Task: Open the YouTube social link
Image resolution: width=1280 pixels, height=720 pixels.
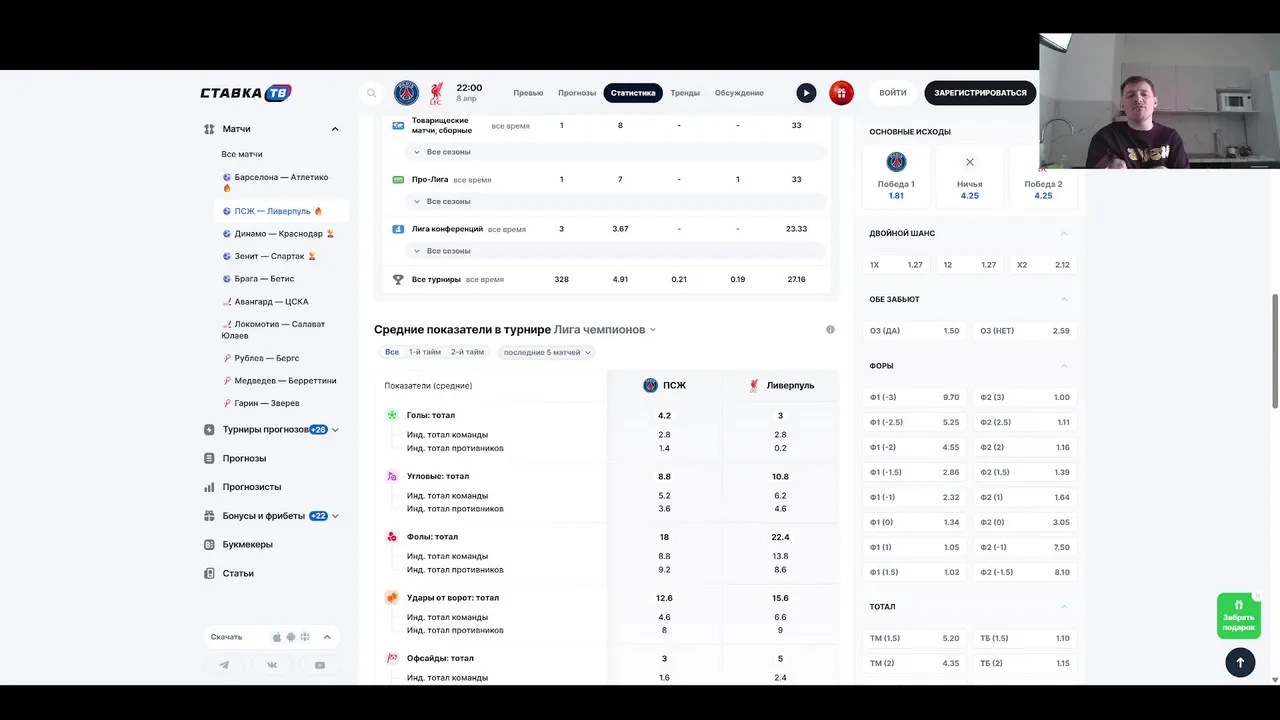Action: 320,665
